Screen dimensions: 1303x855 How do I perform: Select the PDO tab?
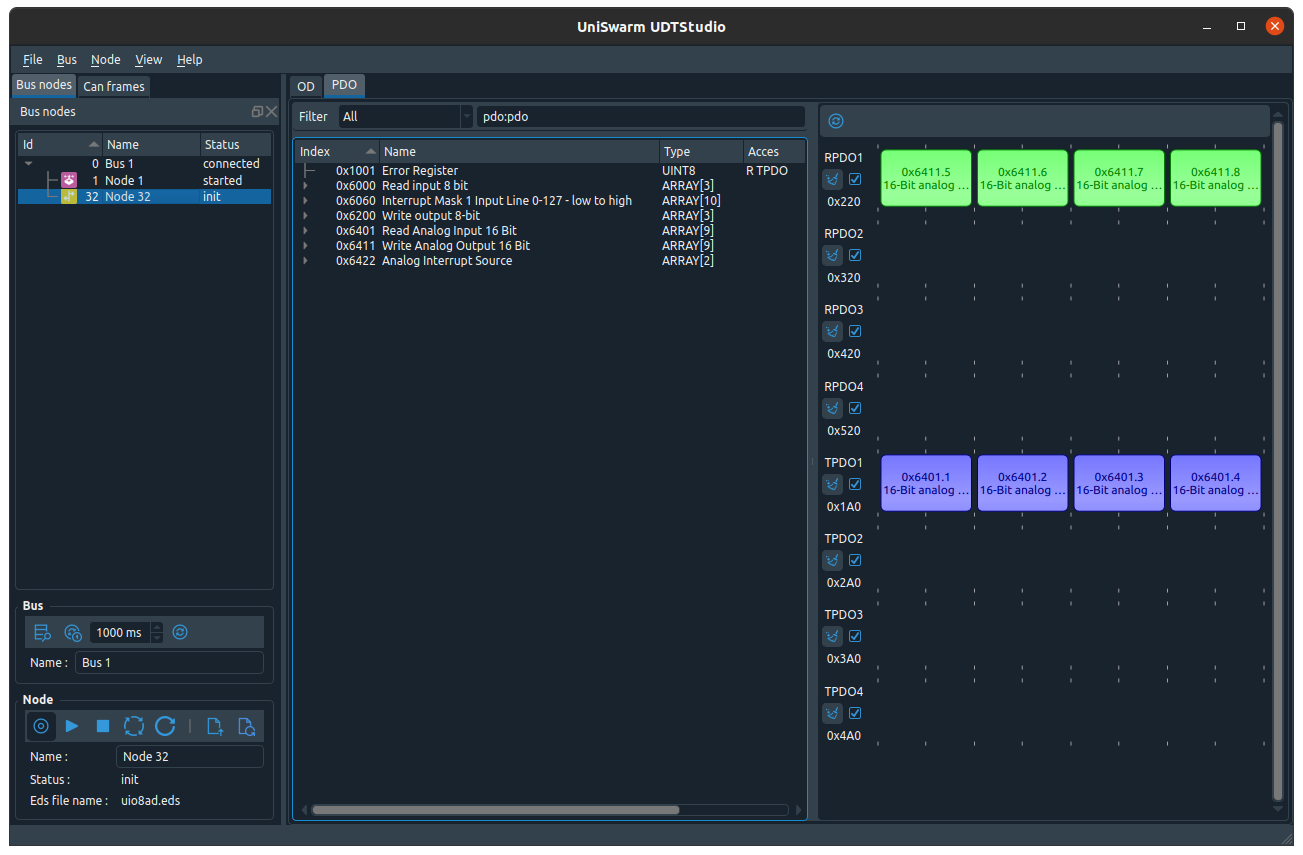click(344, 86)
